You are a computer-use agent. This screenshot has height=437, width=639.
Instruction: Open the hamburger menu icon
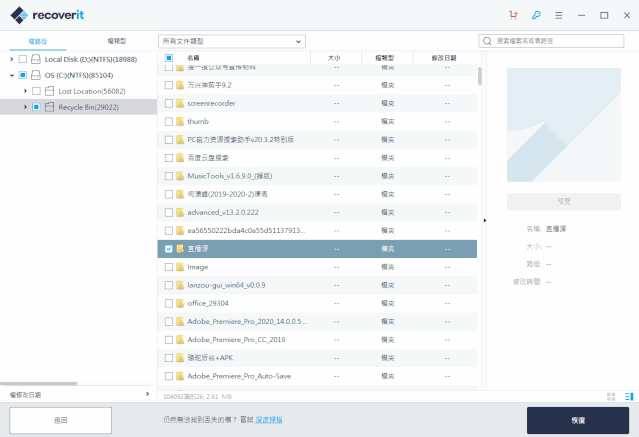point(559,15)
